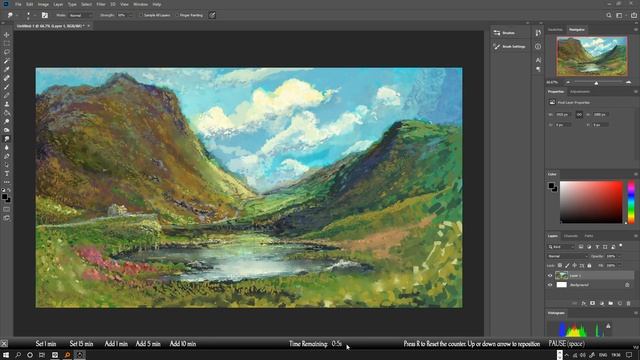
Task: Toggle Lock transparent pixels
Action: pyautogui.click(x=560, y=266)
